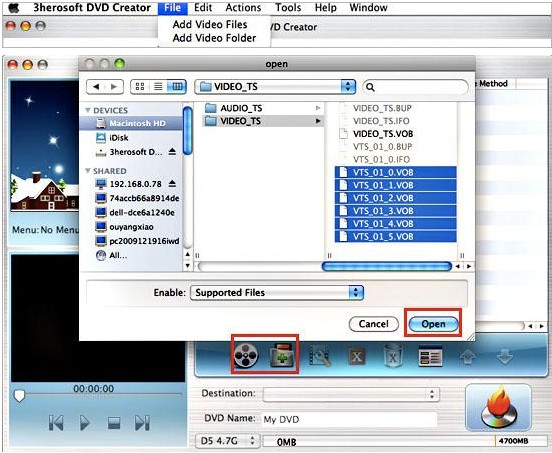Expand the AUDIO_TS folder arrow
The image size is (552, 453).
pos(318,108)
